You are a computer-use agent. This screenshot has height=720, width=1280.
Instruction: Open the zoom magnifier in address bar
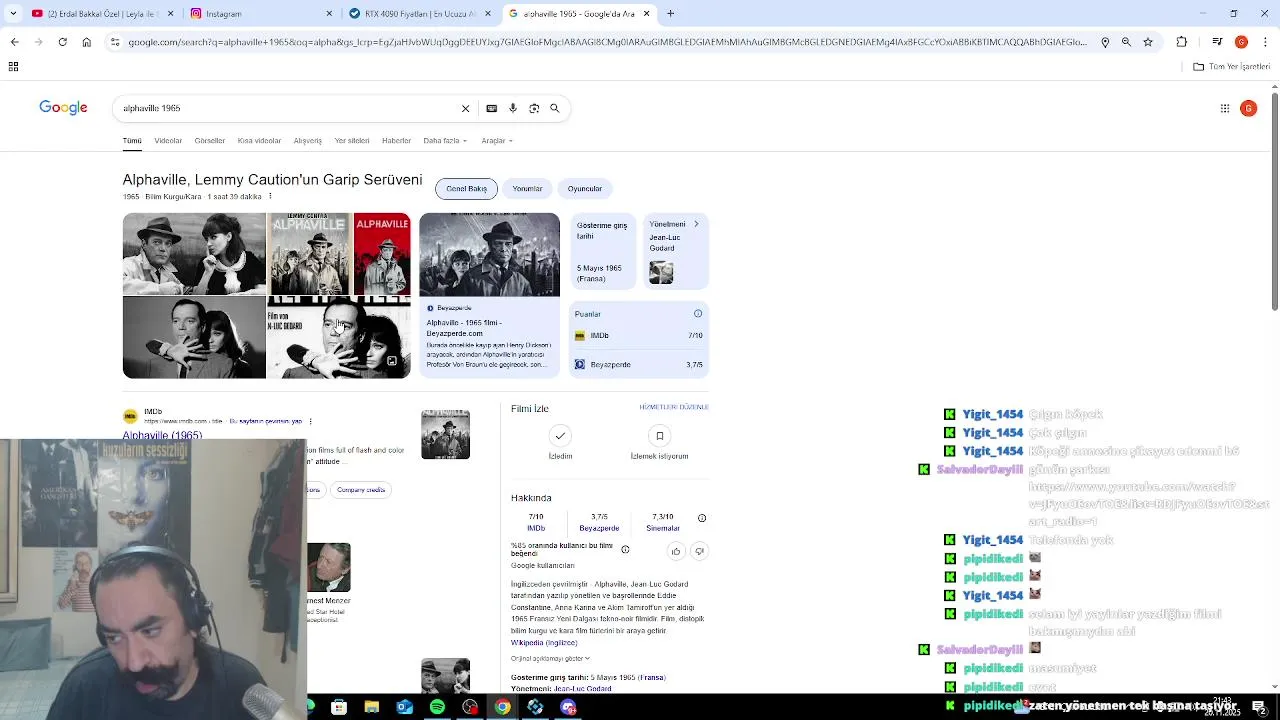[x=1126, y=42]
